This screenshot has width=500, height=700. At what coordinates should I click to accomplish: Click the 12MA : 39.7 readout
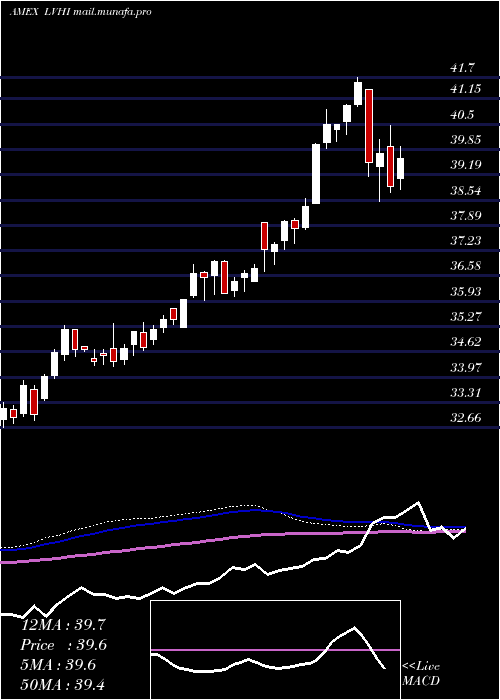(x=63, y=625)
